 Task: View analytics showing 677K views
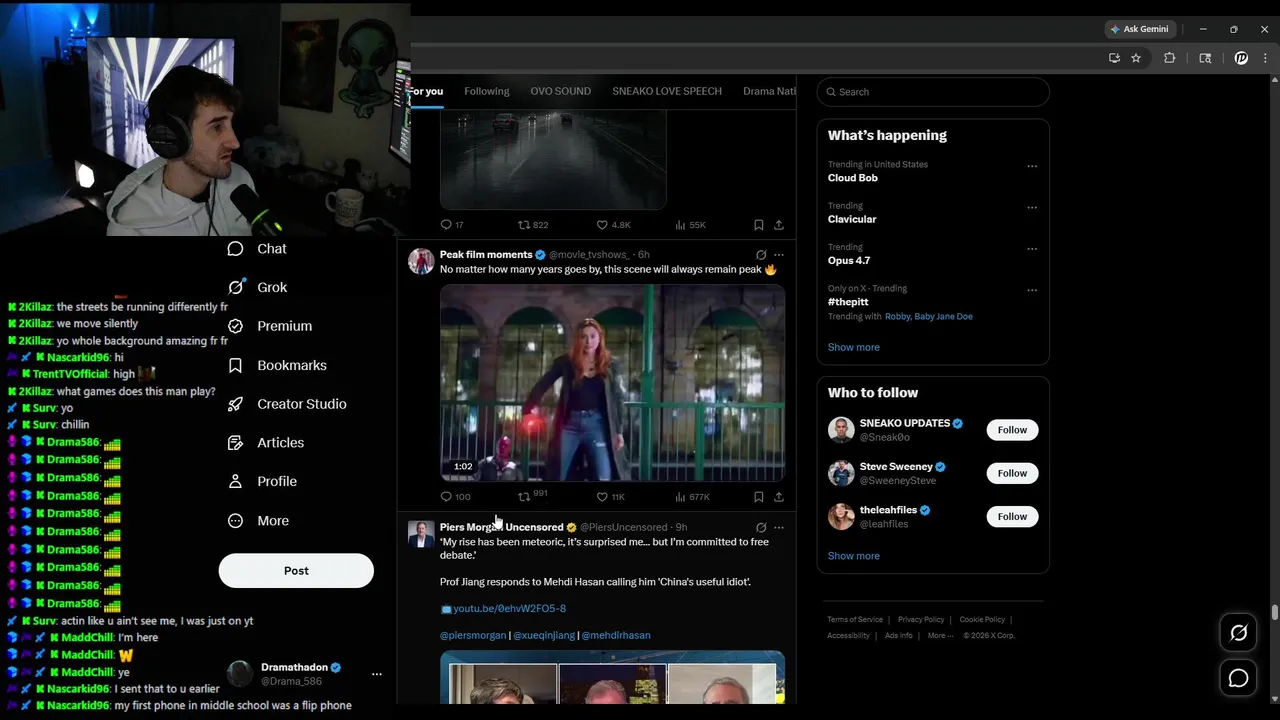(692, 497)
